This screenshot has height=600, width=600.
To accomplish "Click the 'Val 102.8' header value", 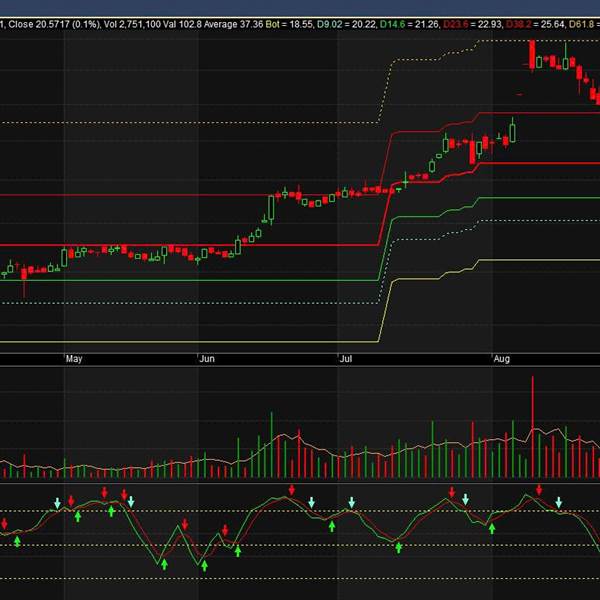I will [182, 24].
